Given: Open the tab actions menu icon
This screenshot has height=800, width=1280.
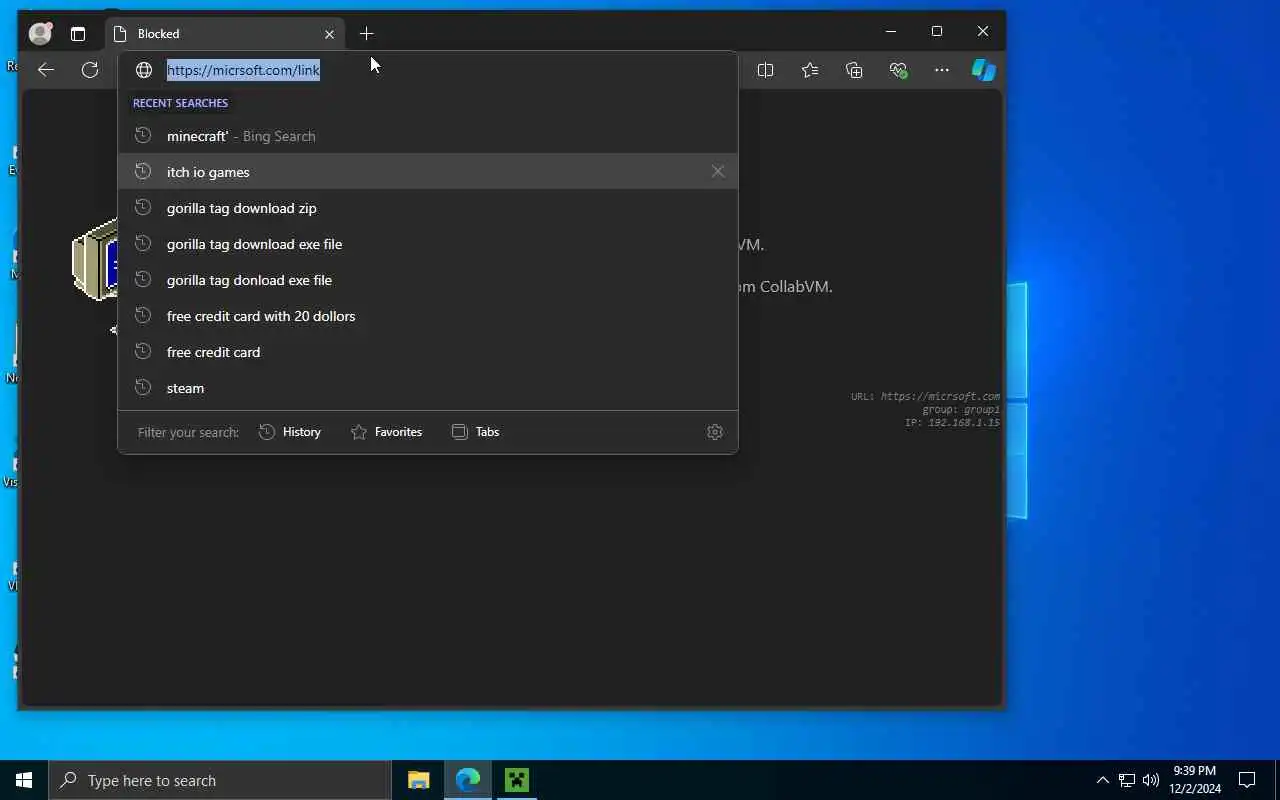Looking at the screenshot, I should click(78, 34).
